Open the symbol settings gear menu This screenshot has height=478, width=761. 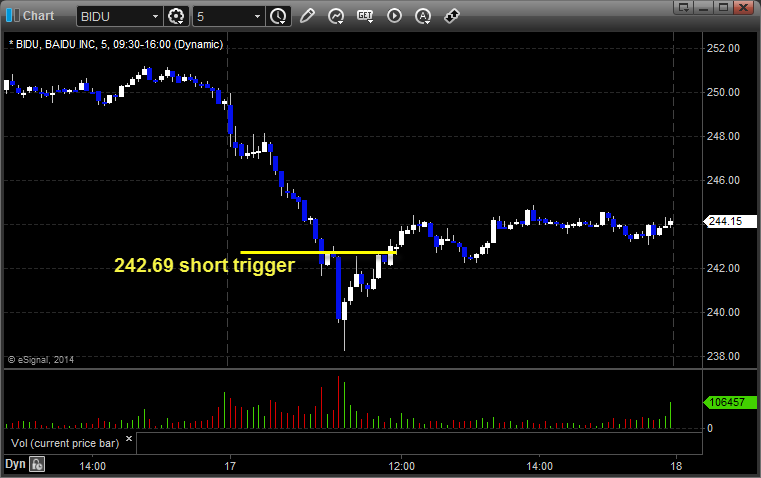pyautogui.click(x=176, y=16)
